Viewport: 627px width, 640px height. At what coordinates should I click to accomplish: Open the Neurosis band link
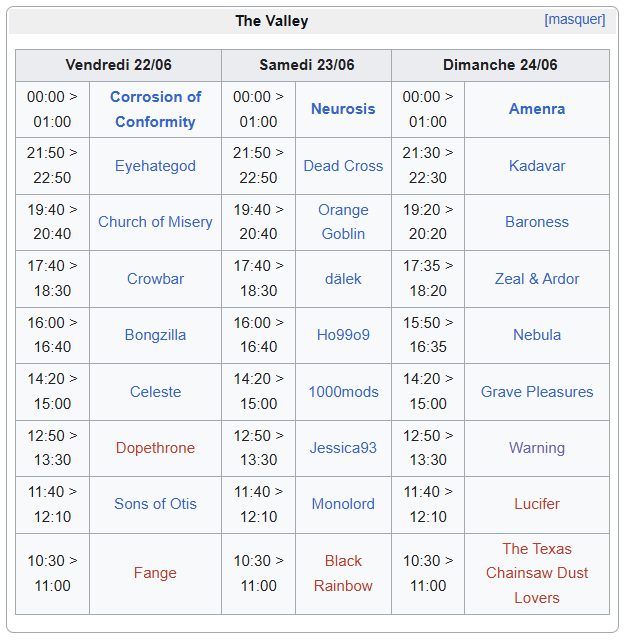coord(343,109)
